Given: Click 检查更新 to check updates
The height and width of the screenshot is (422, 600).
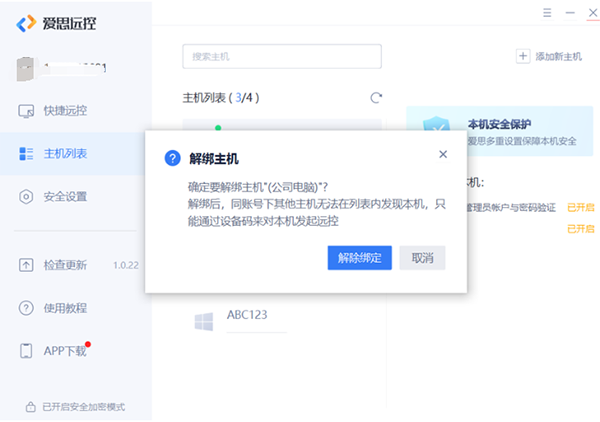Looking at the screenshot, I should tap(65, 265).
